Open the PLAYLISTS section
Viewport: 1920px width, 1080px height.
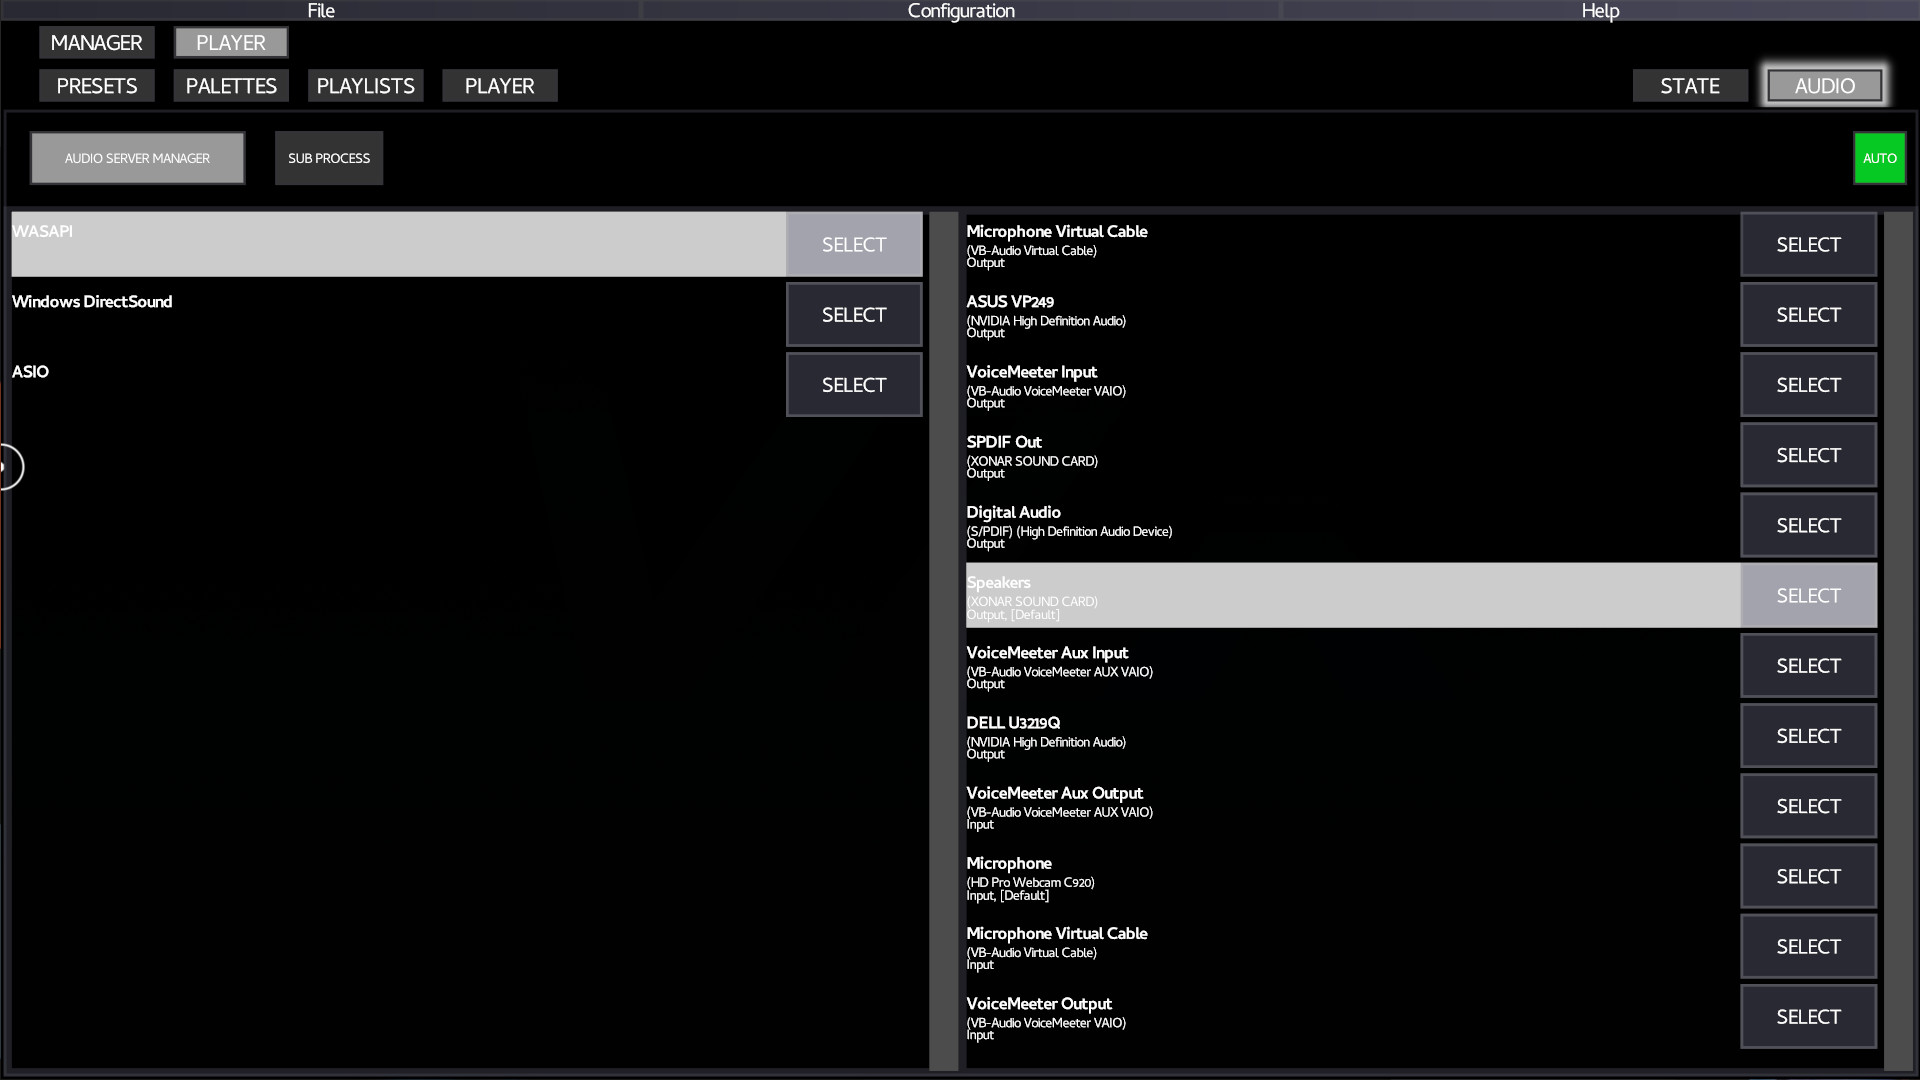365,85
